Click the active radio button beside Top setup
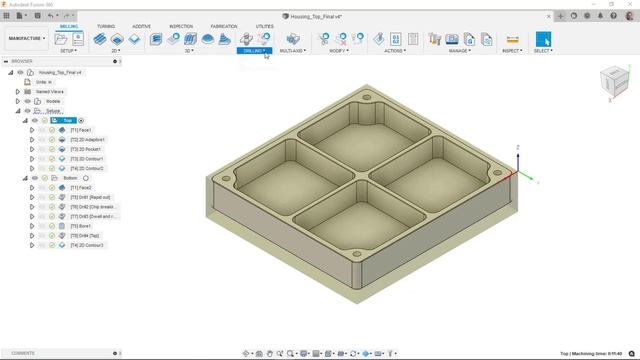 click(x=81, y=120)
